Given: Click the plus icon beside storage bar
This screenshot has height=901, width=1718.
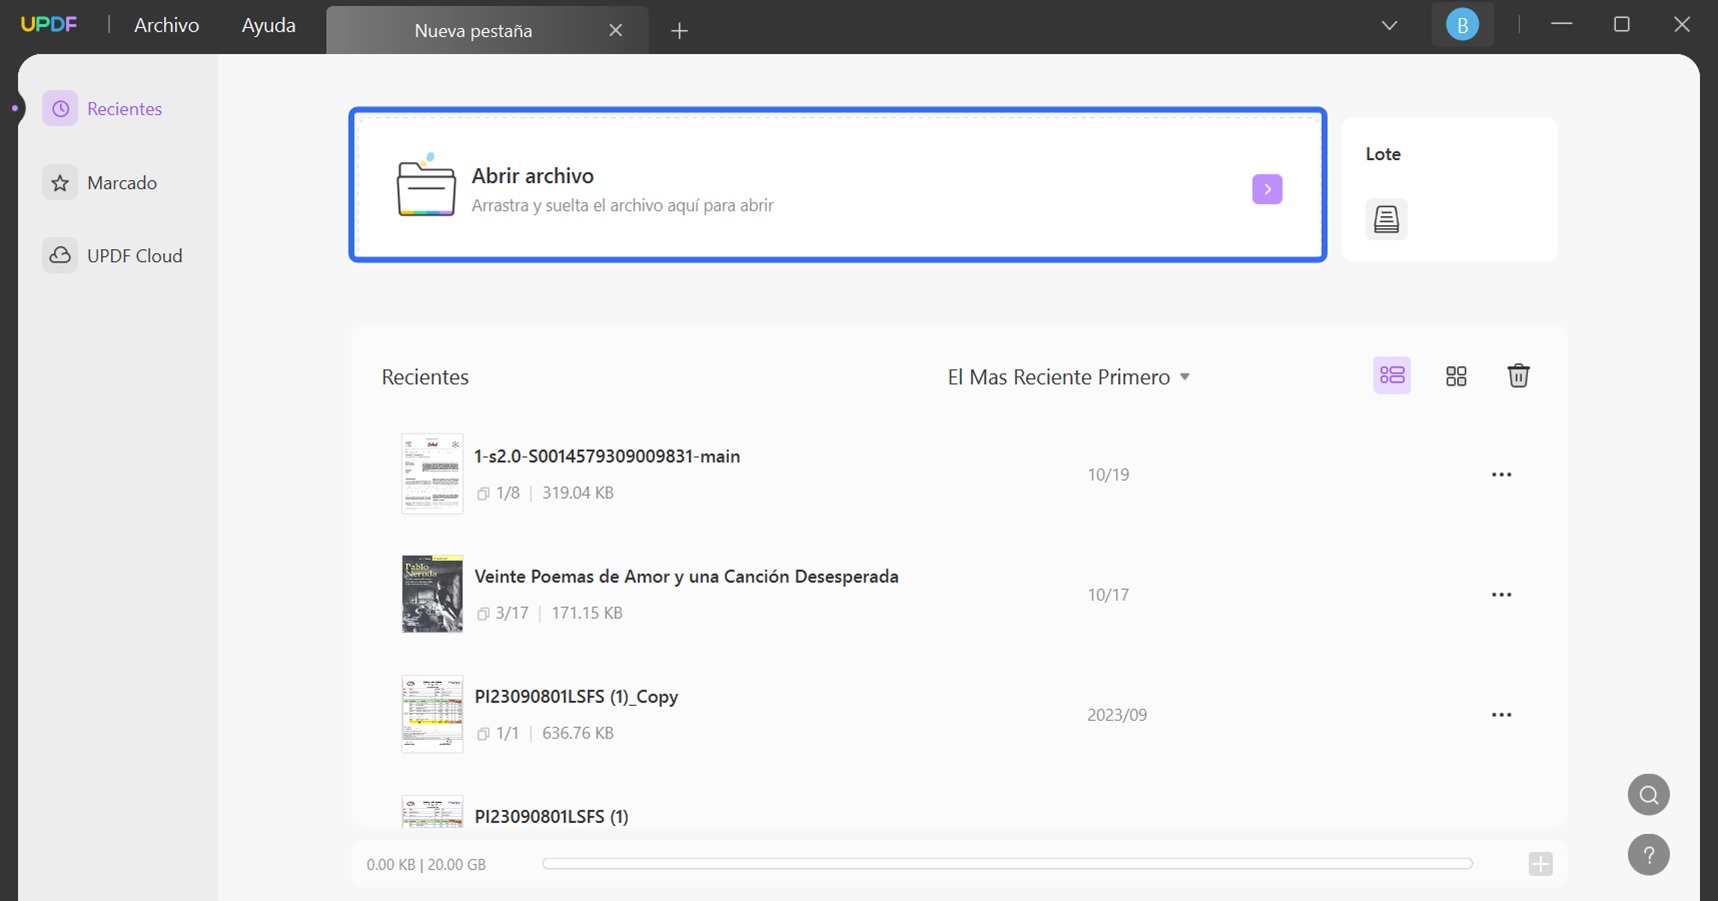Looking at the screenshot, I should (x=1540, y=864).
